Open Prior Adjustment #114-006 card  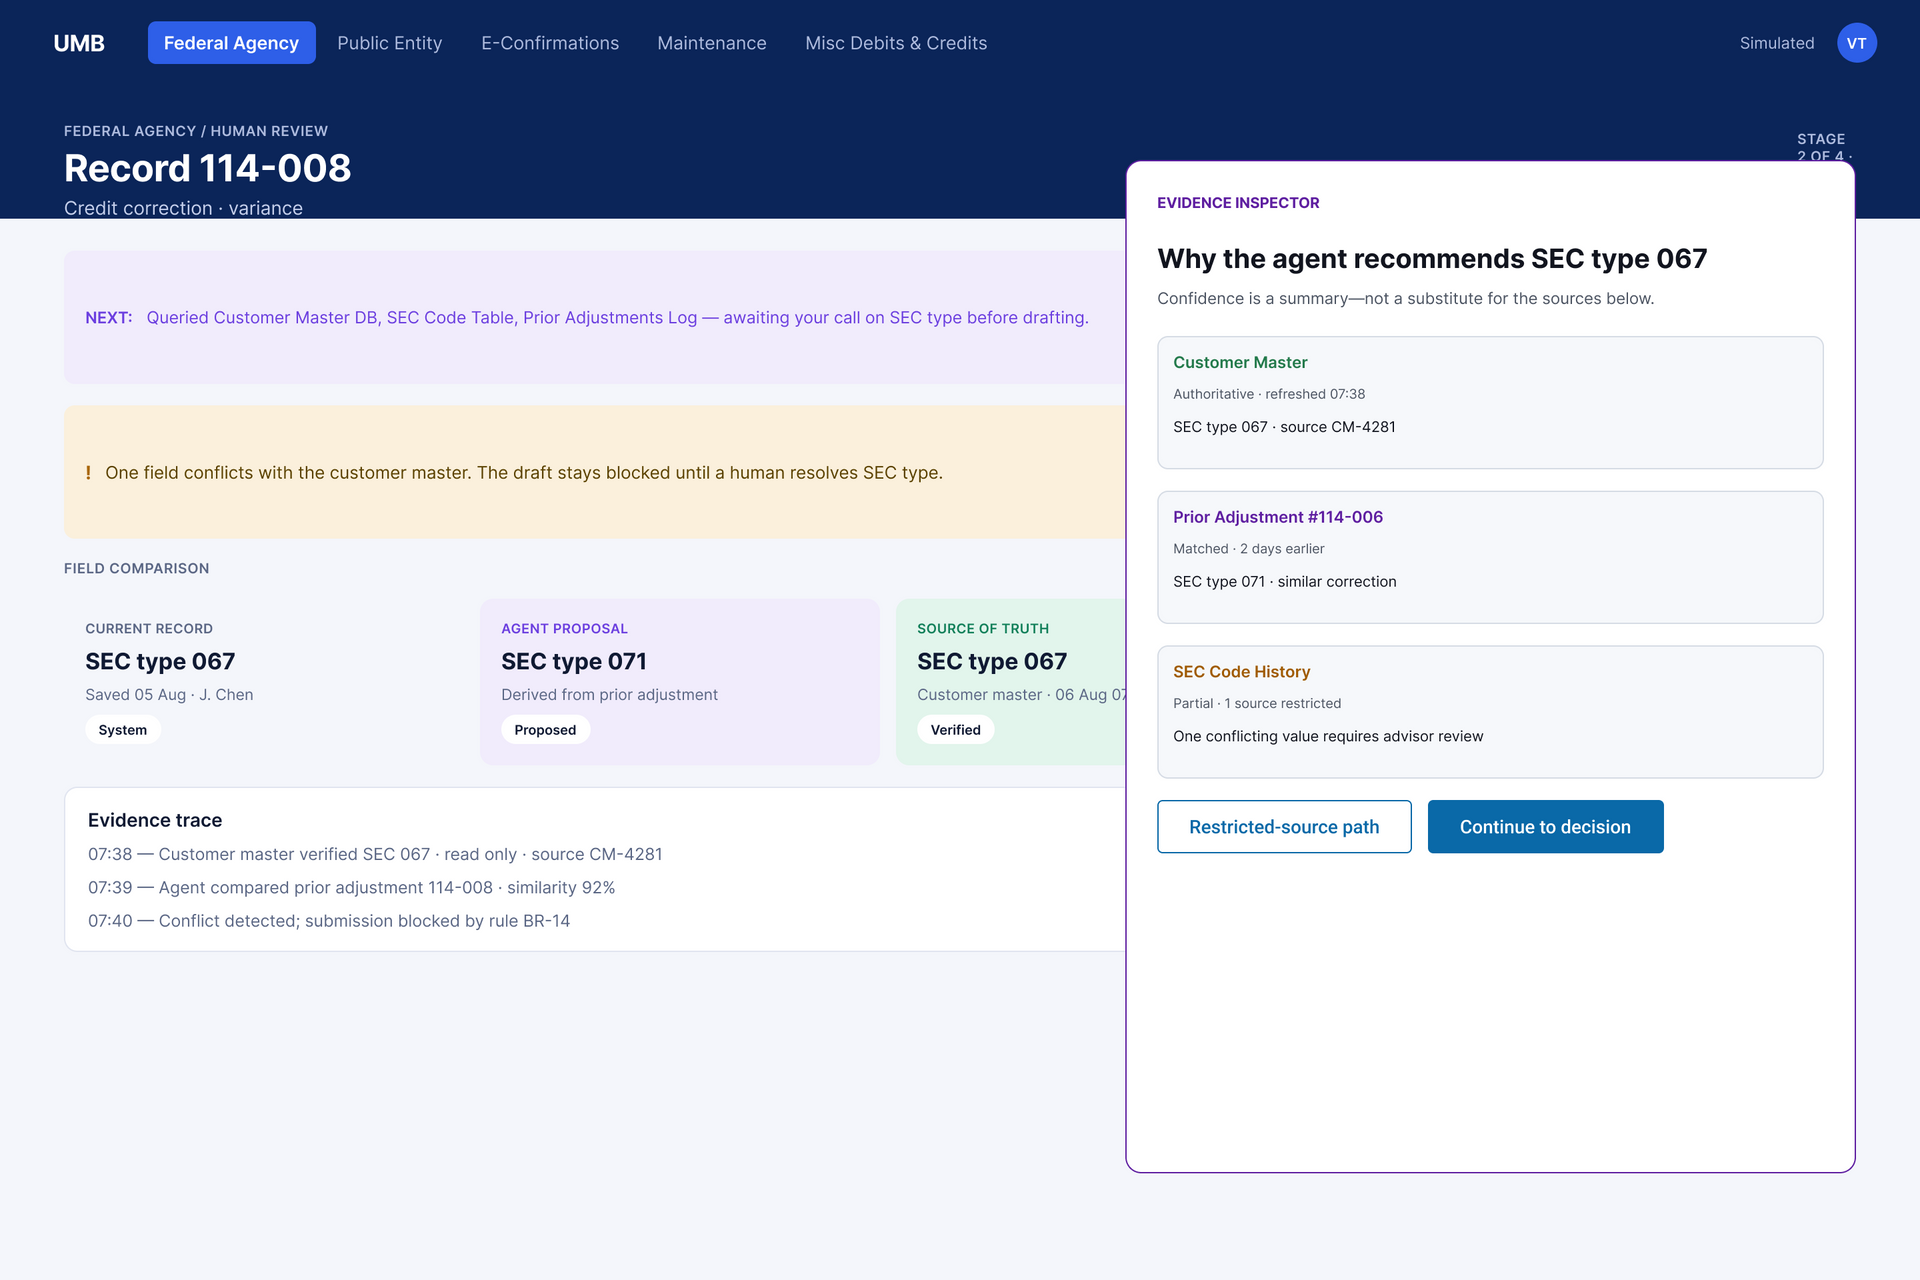pyautogui.click(x=1490, y=557)
